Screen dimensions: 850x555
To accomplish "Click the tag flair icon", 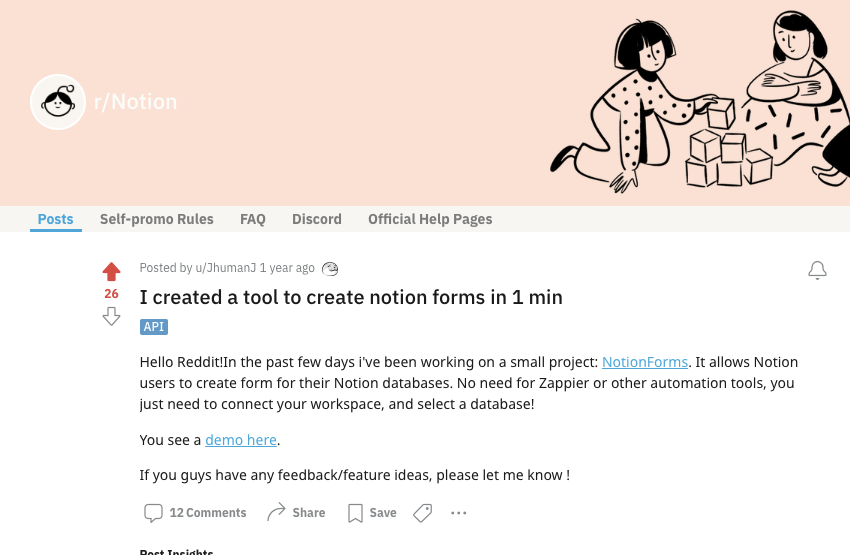I will [x=423, y=513].
